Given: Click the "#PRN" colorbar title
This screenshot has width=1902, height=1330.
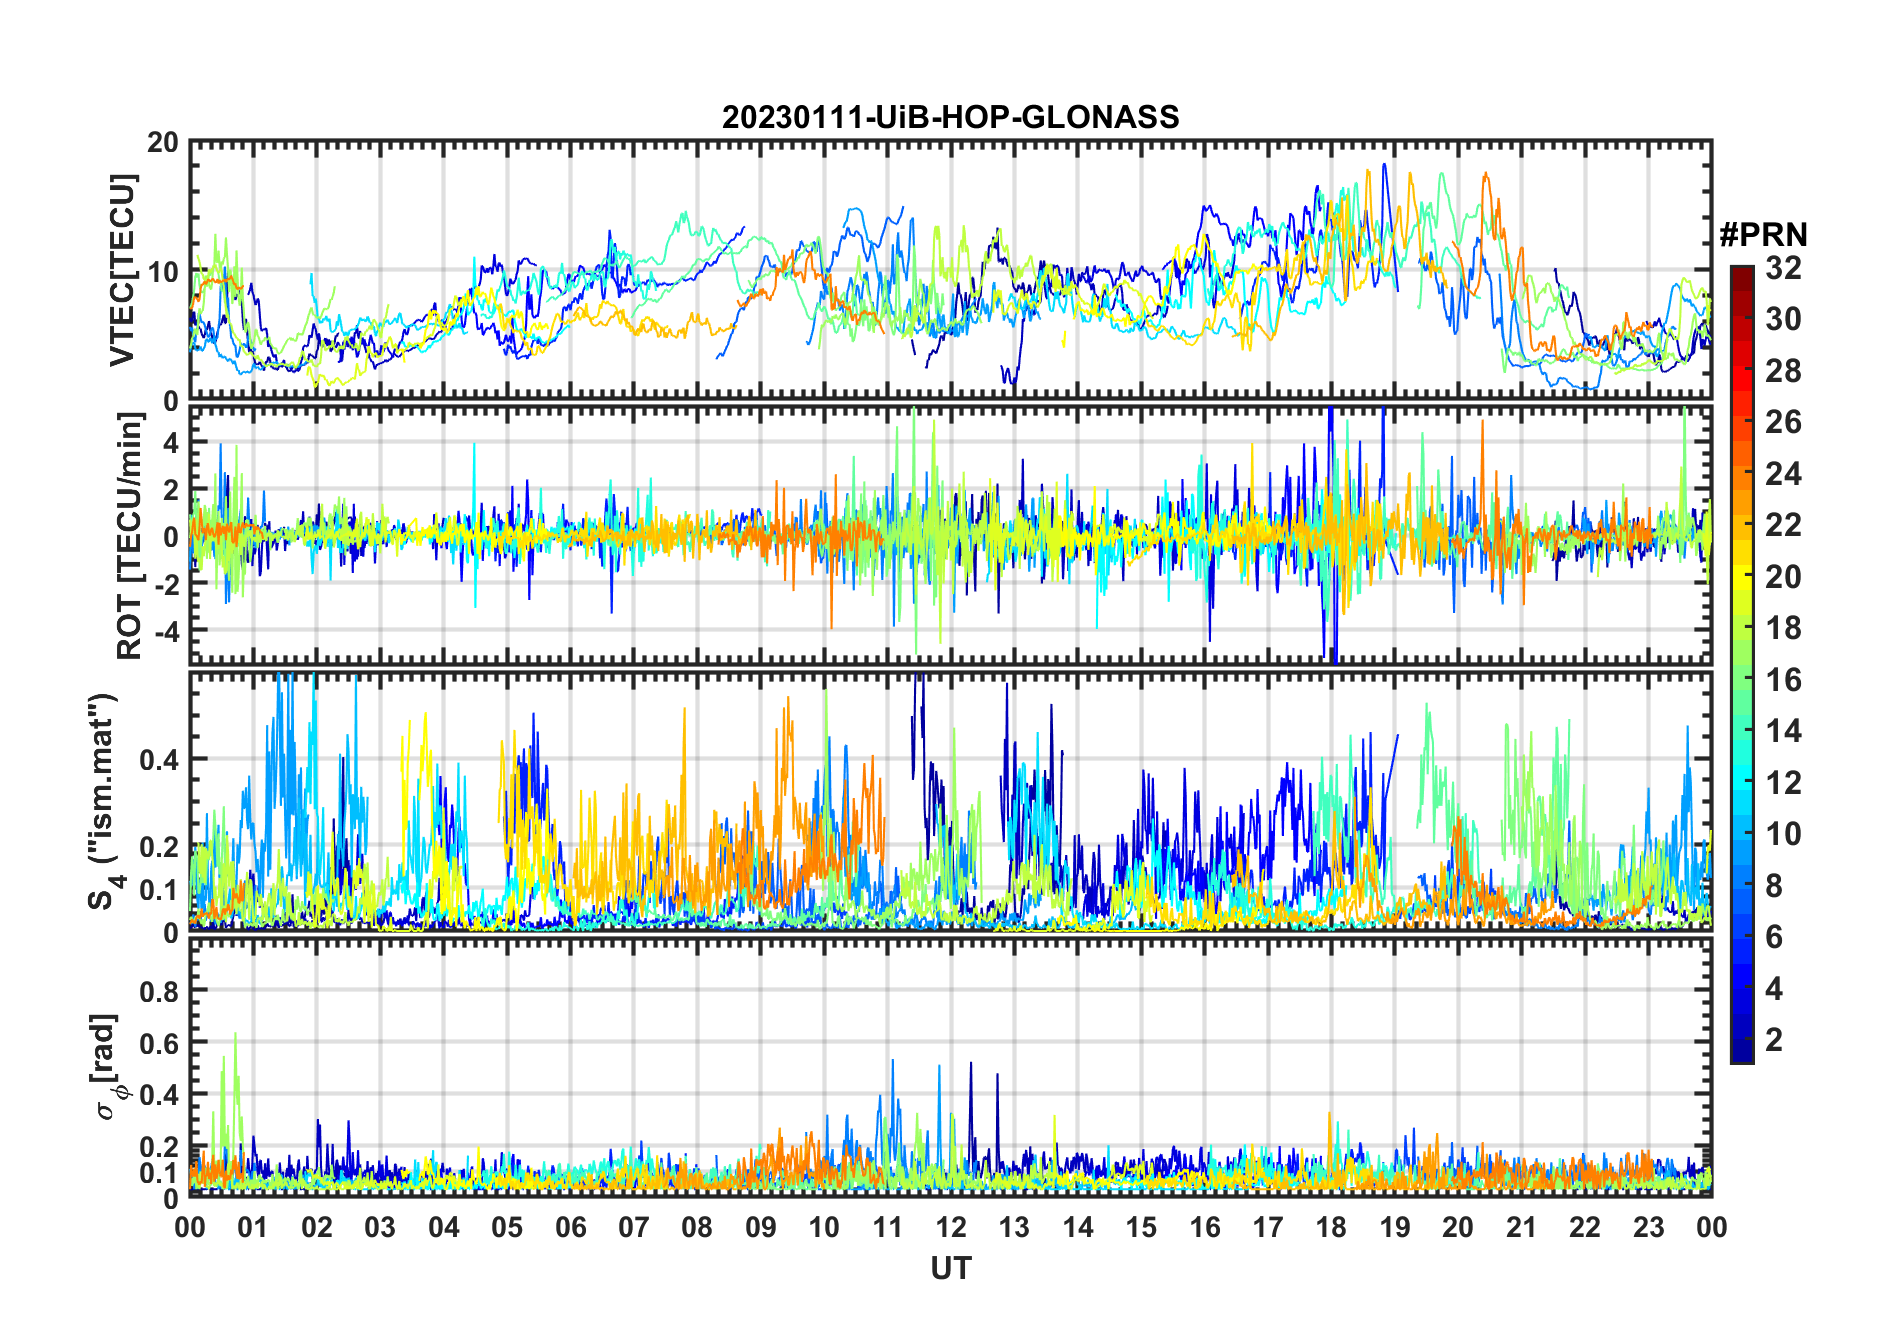Looking at the screenshot, I should coord(1763,235).
